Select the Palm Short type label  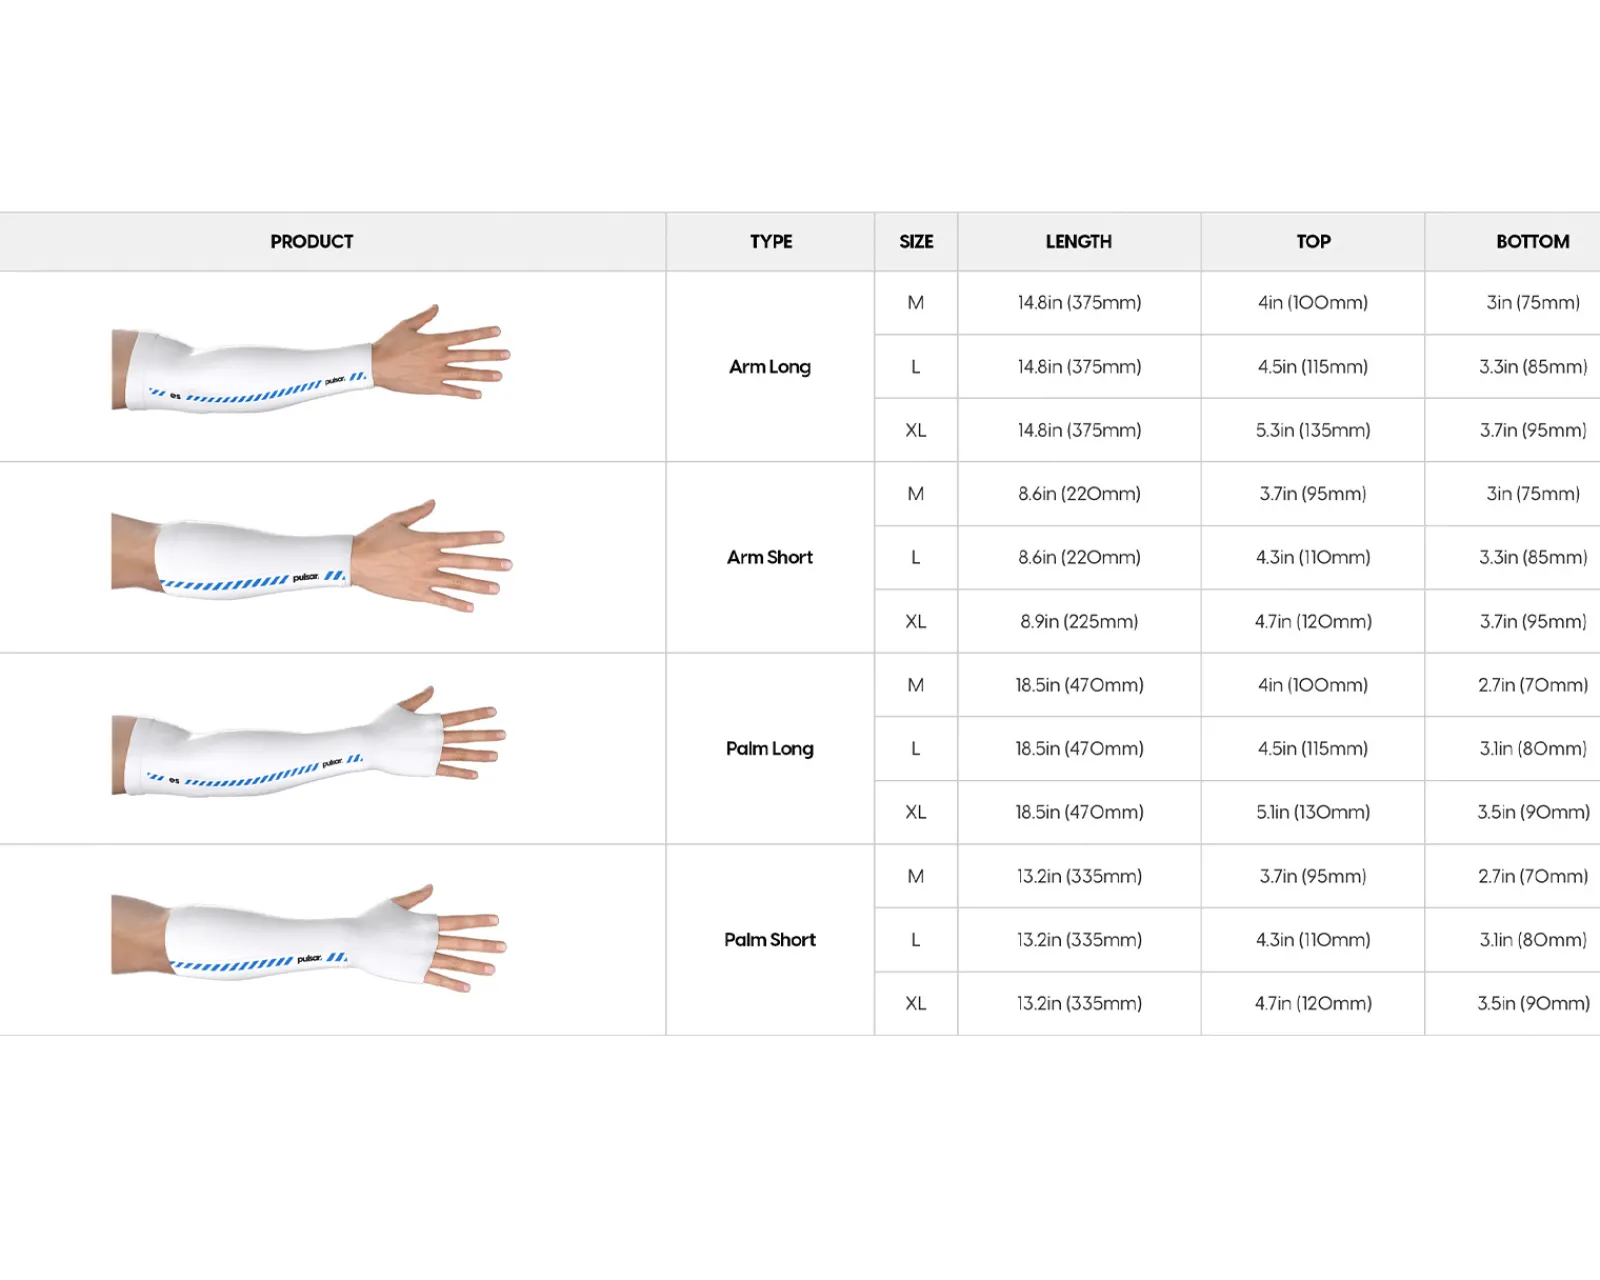770,939
